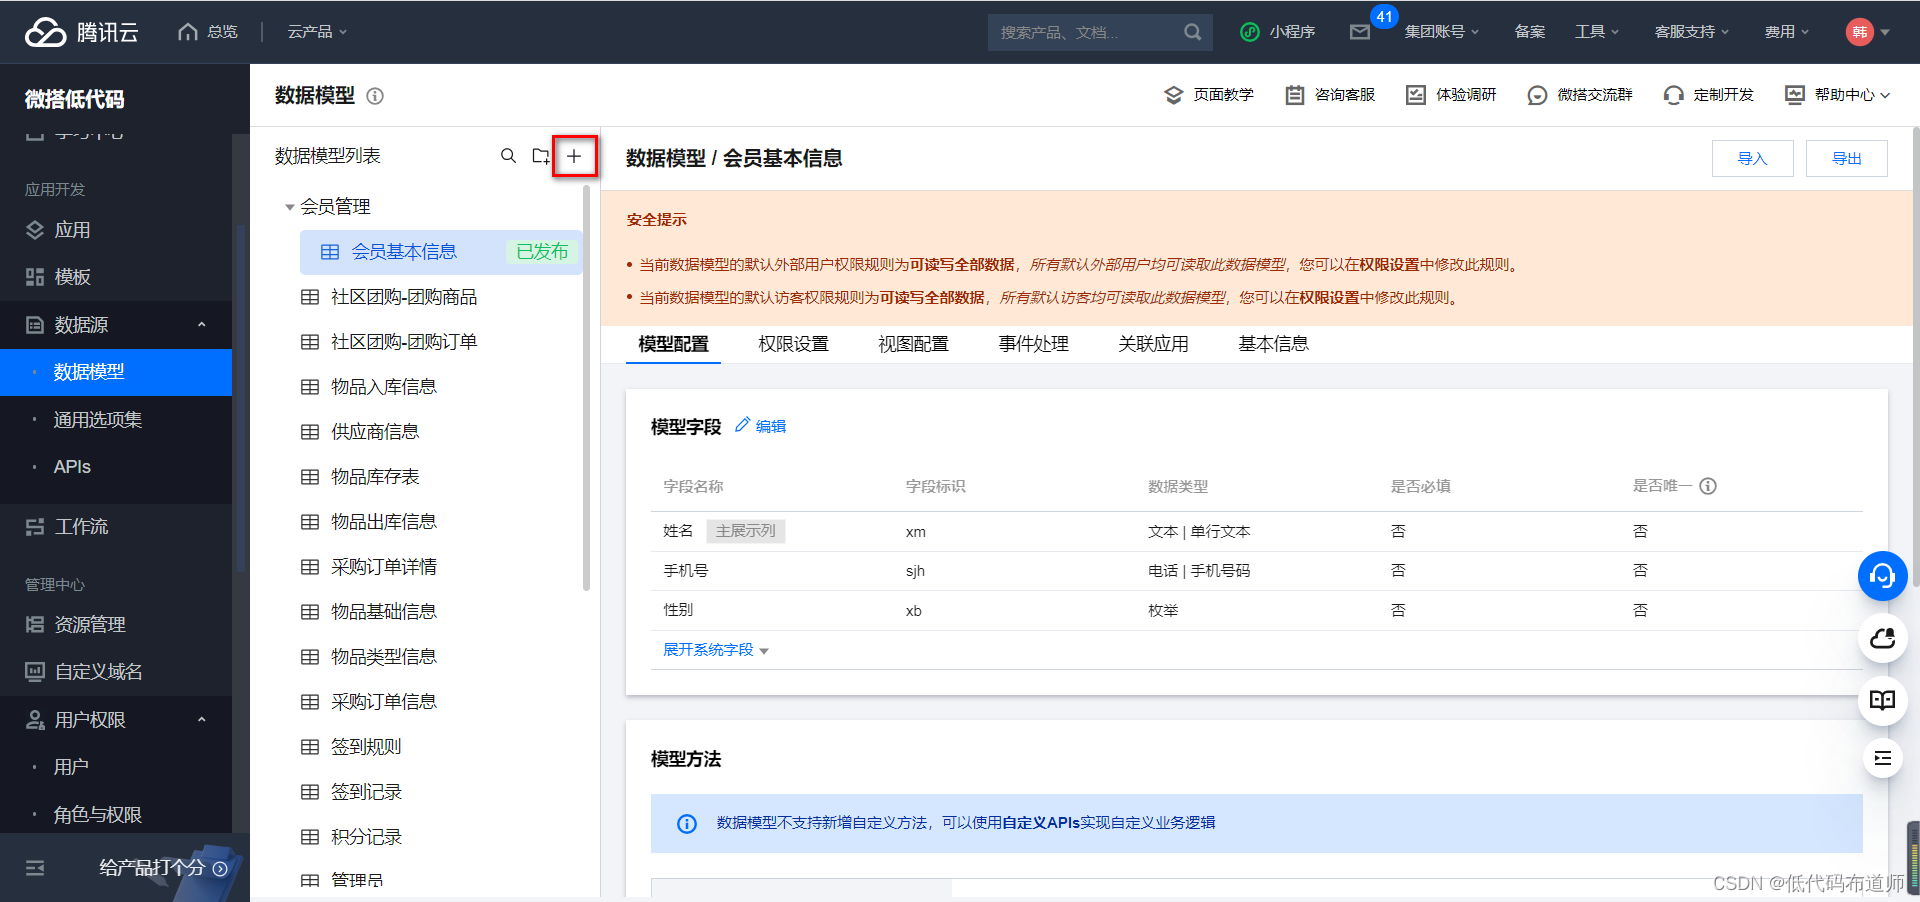1920x902 pixels.
Task: Click the 导出 button
Action: 1847,158
